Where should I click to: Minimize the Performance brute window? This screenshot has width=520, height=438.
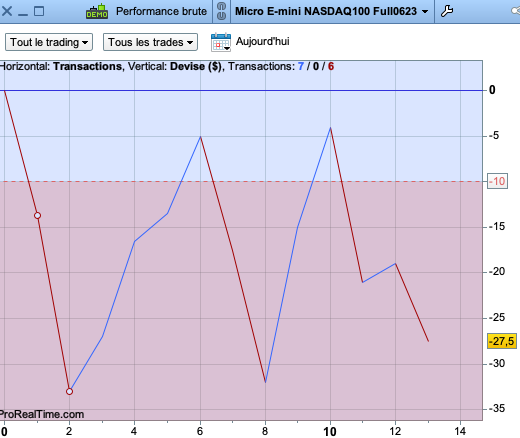[x=23, y=14]
